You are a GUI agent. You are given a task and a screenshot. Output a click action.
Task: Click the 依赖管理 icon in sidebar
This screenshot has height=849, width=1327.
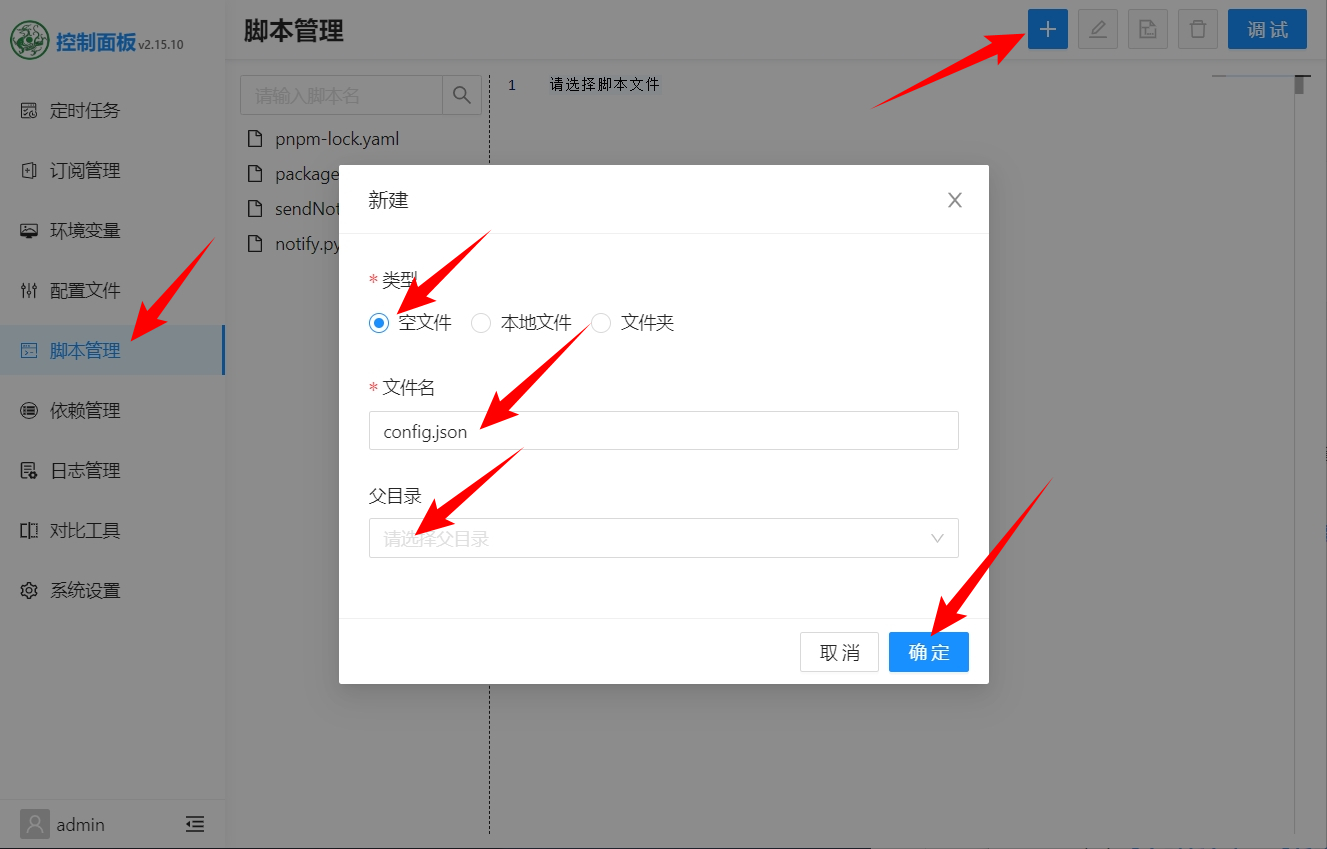tap(29, 410)
